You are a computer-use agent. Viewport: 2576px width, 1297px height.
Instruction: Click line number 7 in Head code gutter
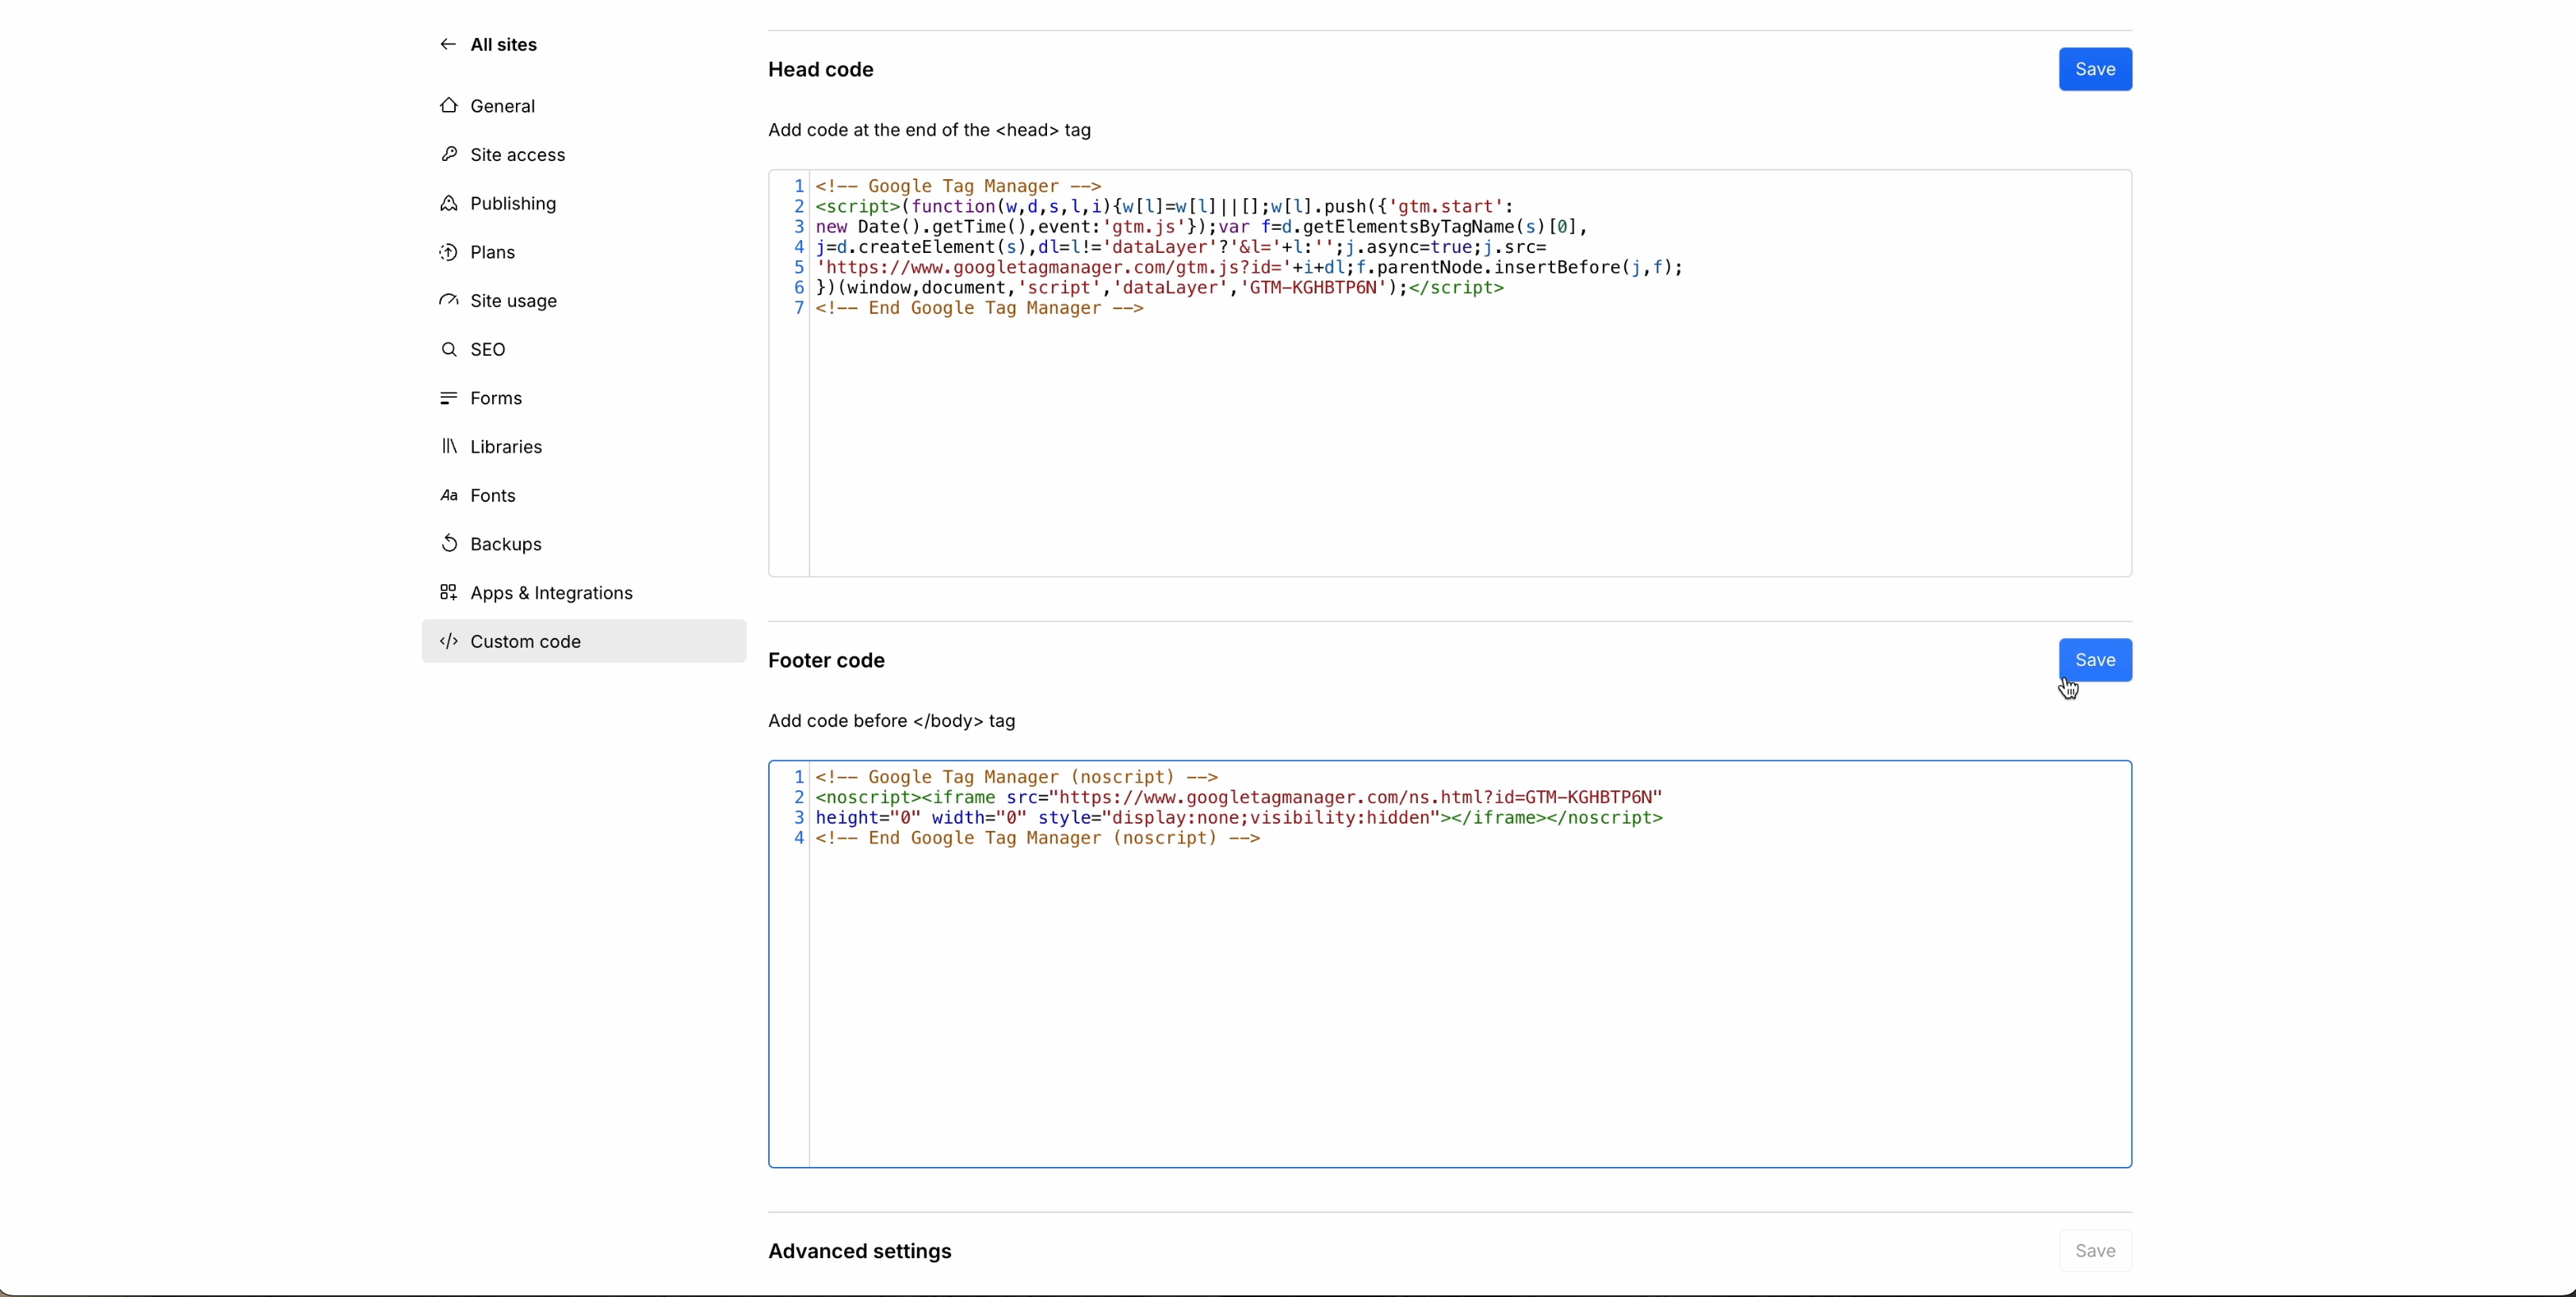click(798, 309)
